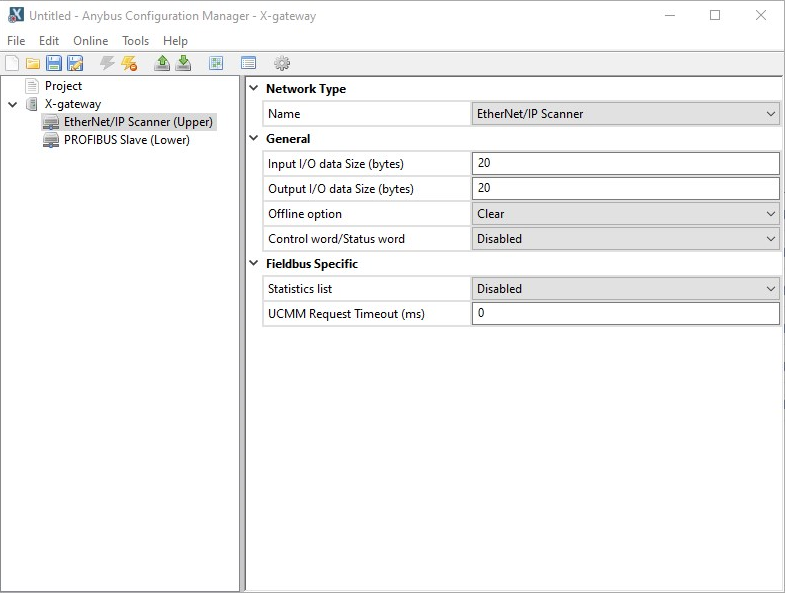The width and height of the screenshot is (785, 593).
Task: Open the File menu
Action: [x=16, y=41]
